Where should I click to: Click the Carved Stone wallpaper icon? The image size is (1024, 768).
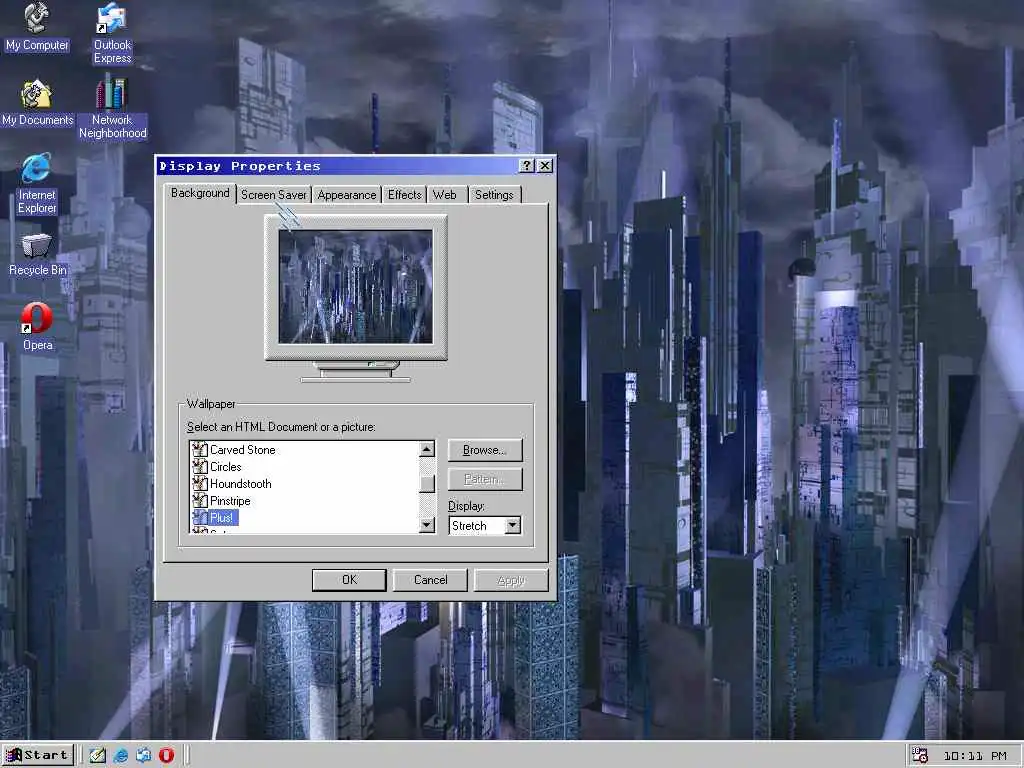click(200, 450)
